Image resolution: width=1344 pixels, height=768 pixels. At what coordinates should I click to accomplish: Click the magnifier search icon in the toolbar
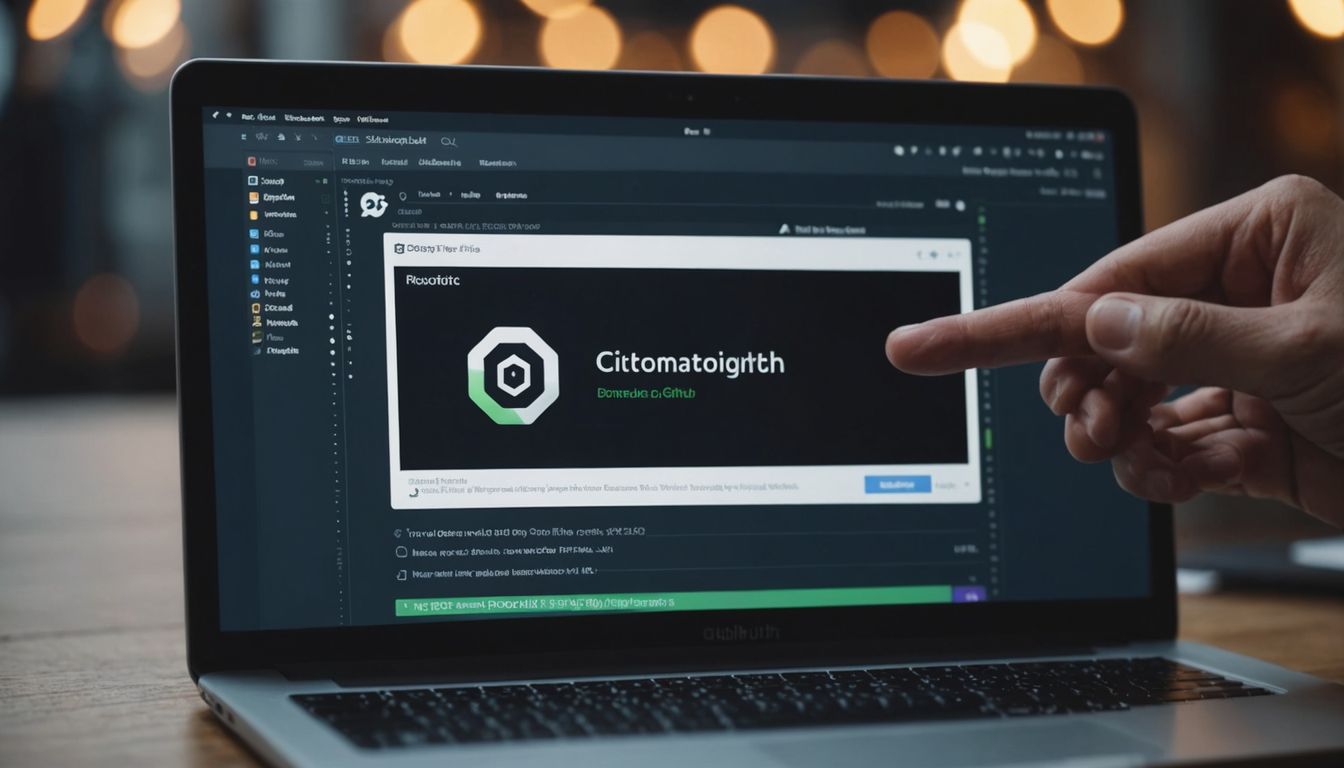(447, 142)
